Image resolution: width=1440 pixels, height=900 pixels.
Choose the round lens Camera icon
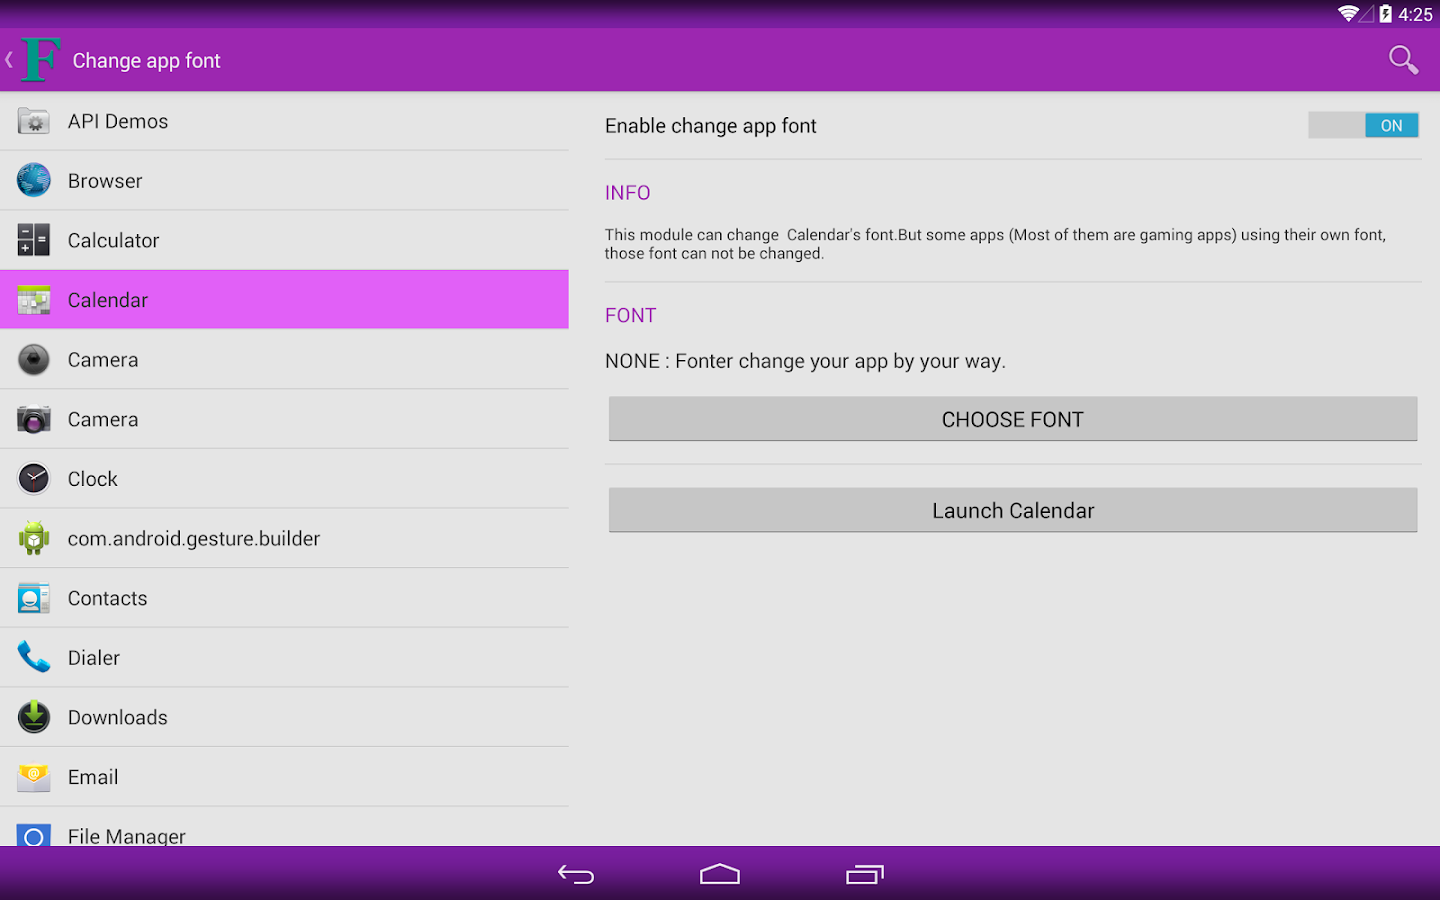34,359
